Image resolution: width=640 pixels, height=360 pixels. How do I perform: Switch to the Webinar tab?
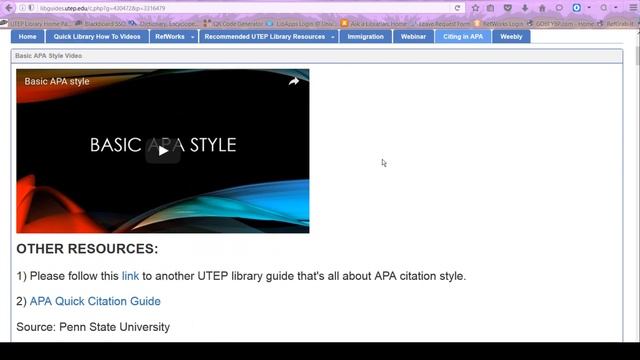tap(413, 37)
